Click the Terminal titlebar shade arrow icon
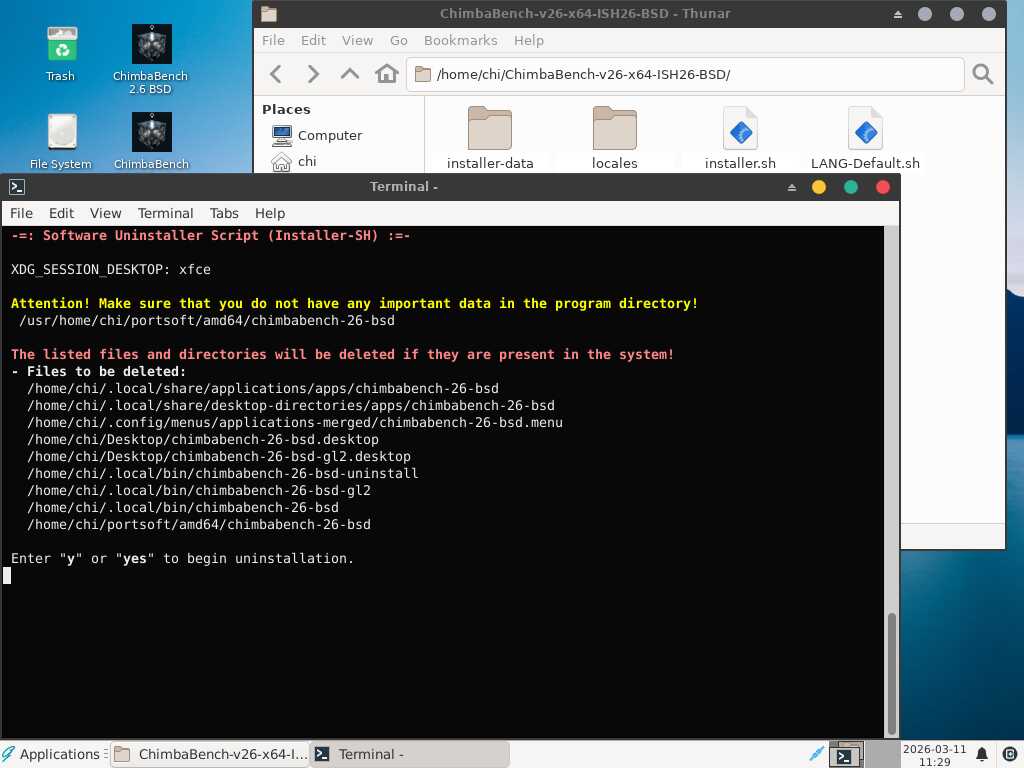The height and width of the screenshot is (768, 1024). tap(792, 187)
